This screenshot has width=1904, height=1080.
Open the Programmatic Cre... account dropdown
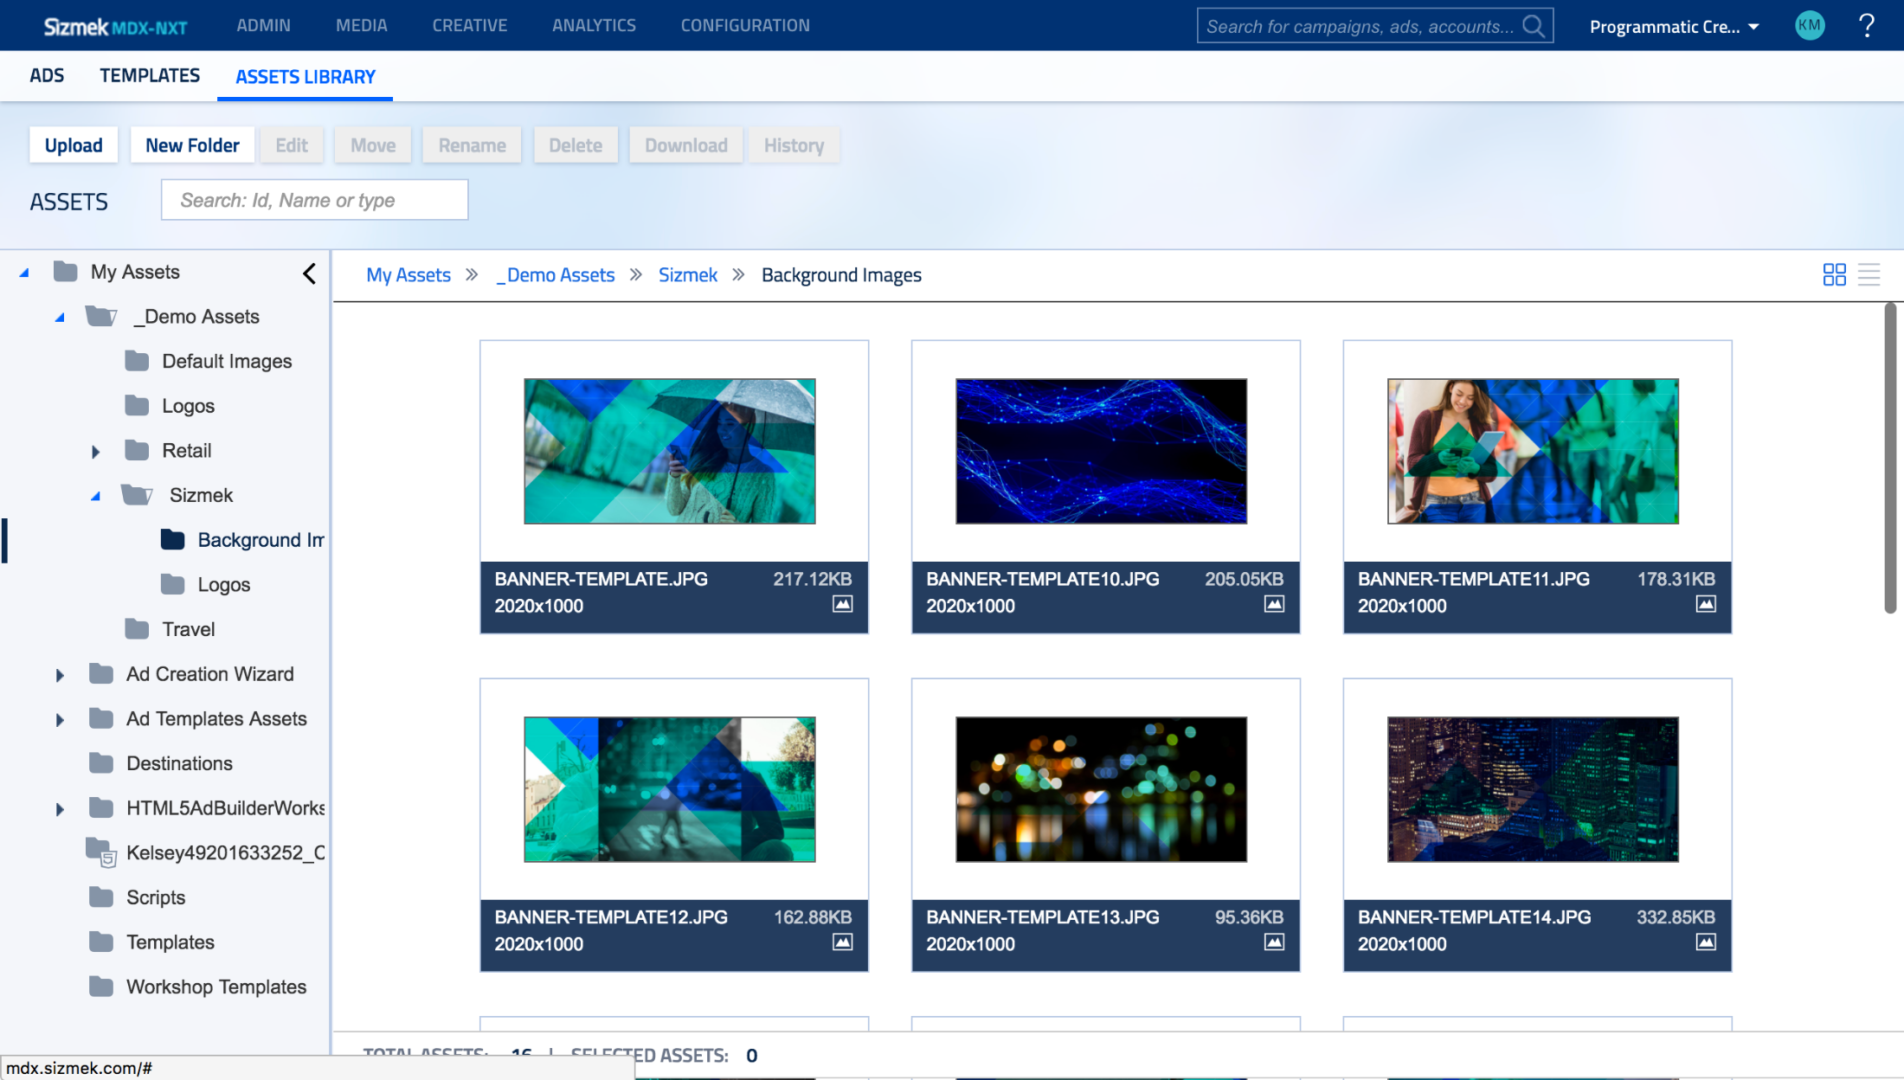(1674, 26)
